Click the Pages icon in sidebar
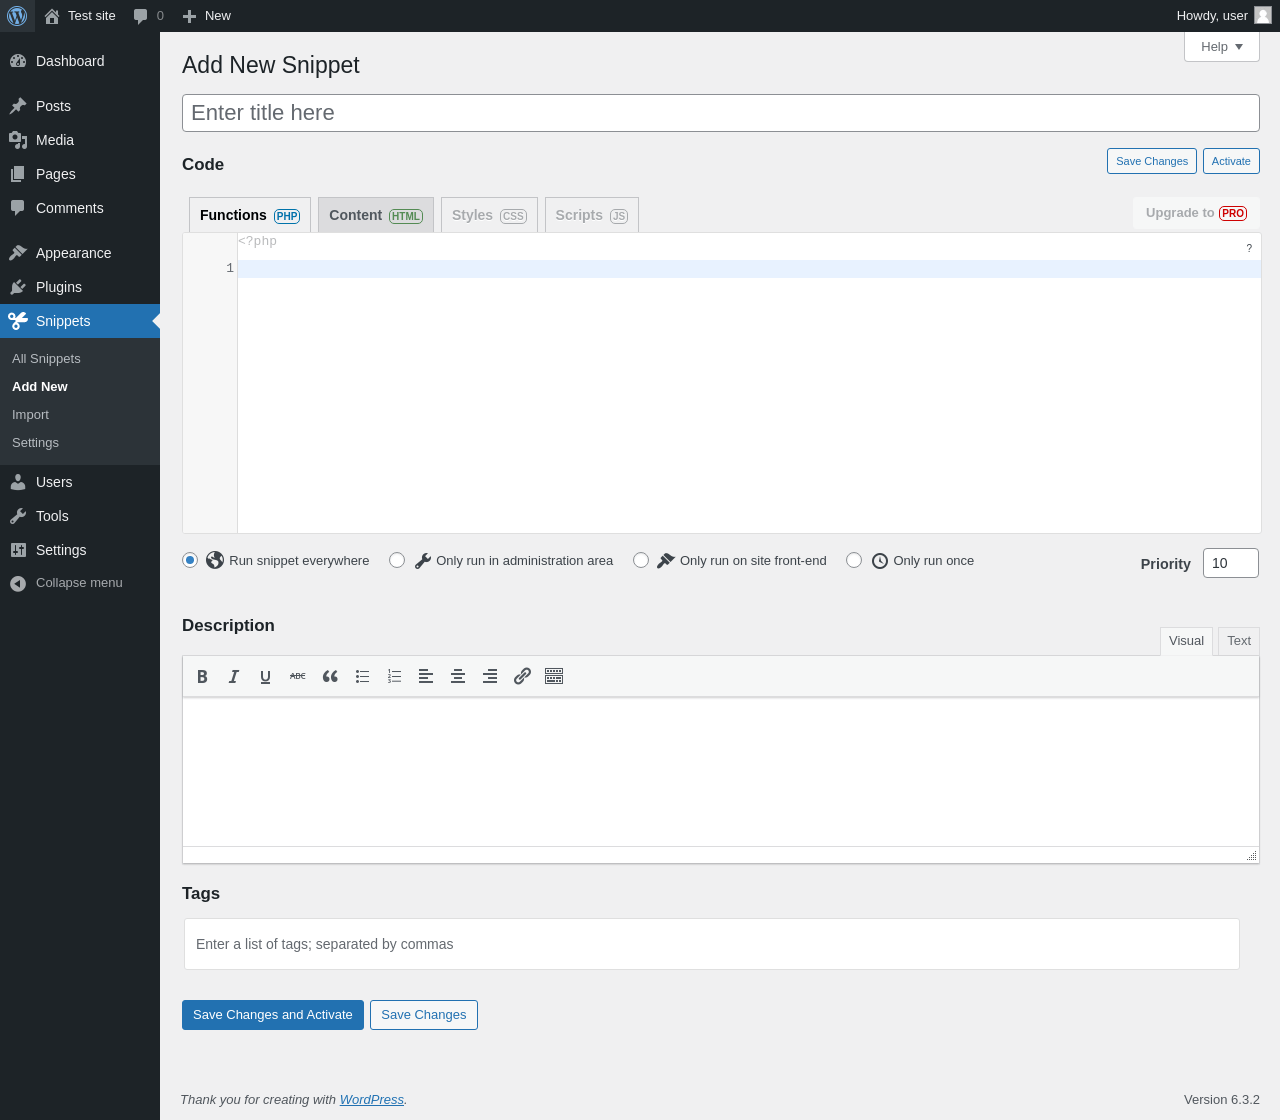Screen dimensions: 1280x1120 [18, 174]
